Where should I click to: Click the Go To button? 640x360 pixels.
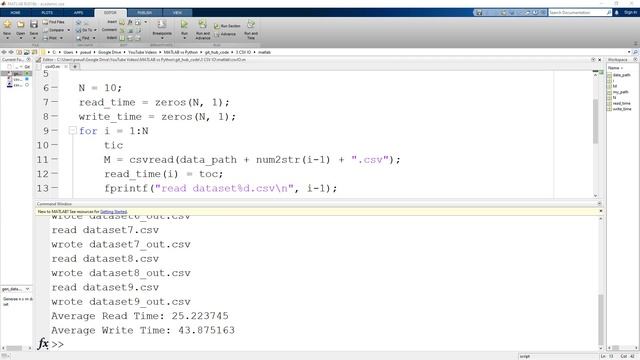[84, 30]
